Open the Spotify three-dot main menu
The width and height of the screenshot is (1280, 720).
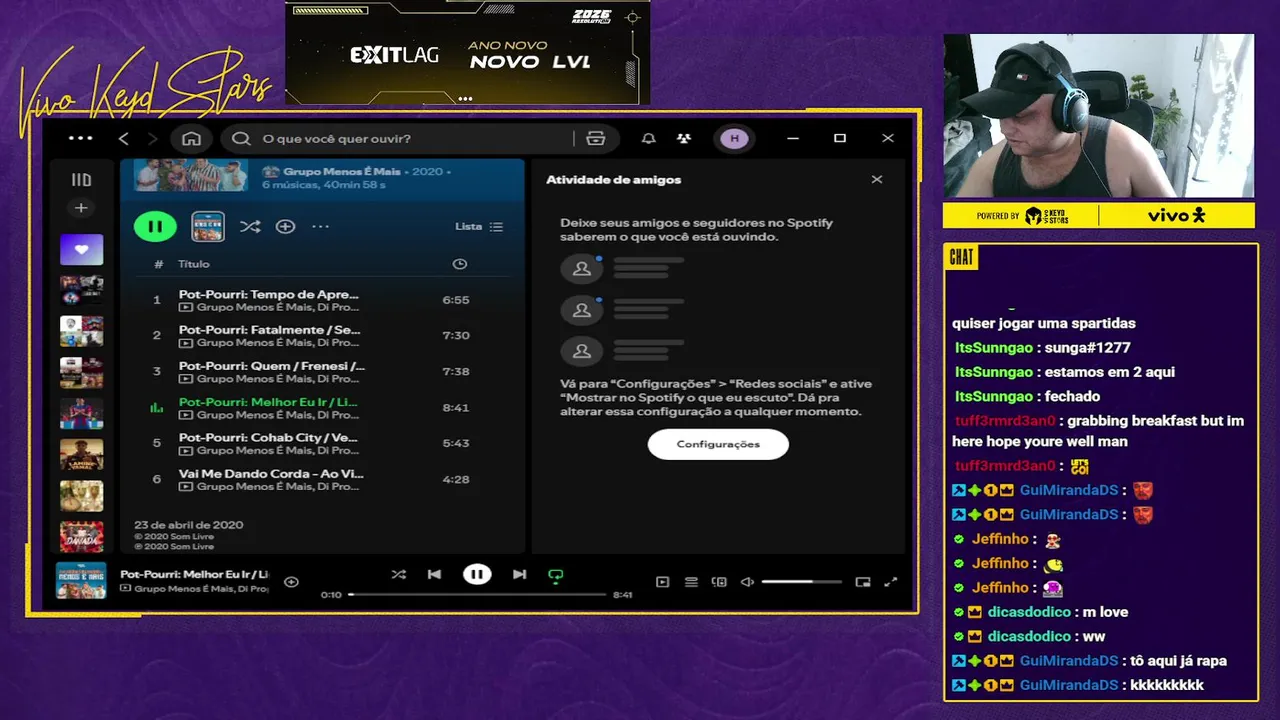coord(80,139)
